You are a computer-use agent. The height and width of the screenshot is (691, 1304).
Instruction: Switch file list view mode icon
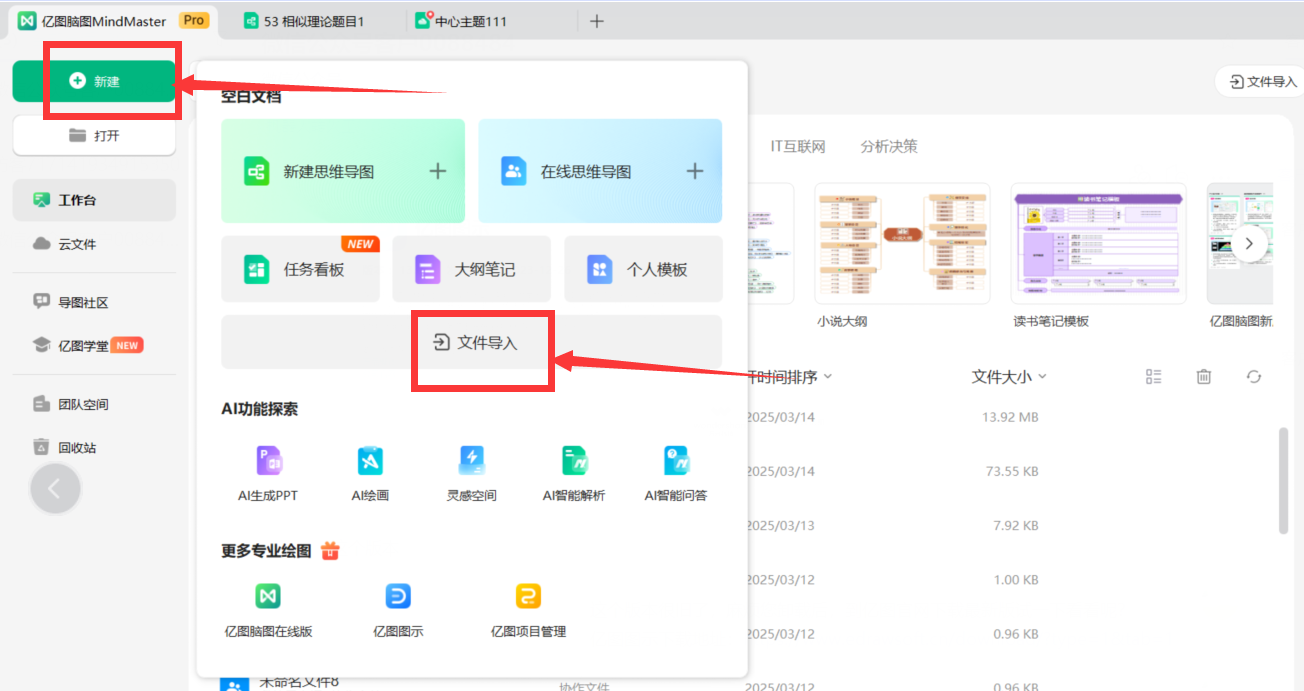[1154, 376]
